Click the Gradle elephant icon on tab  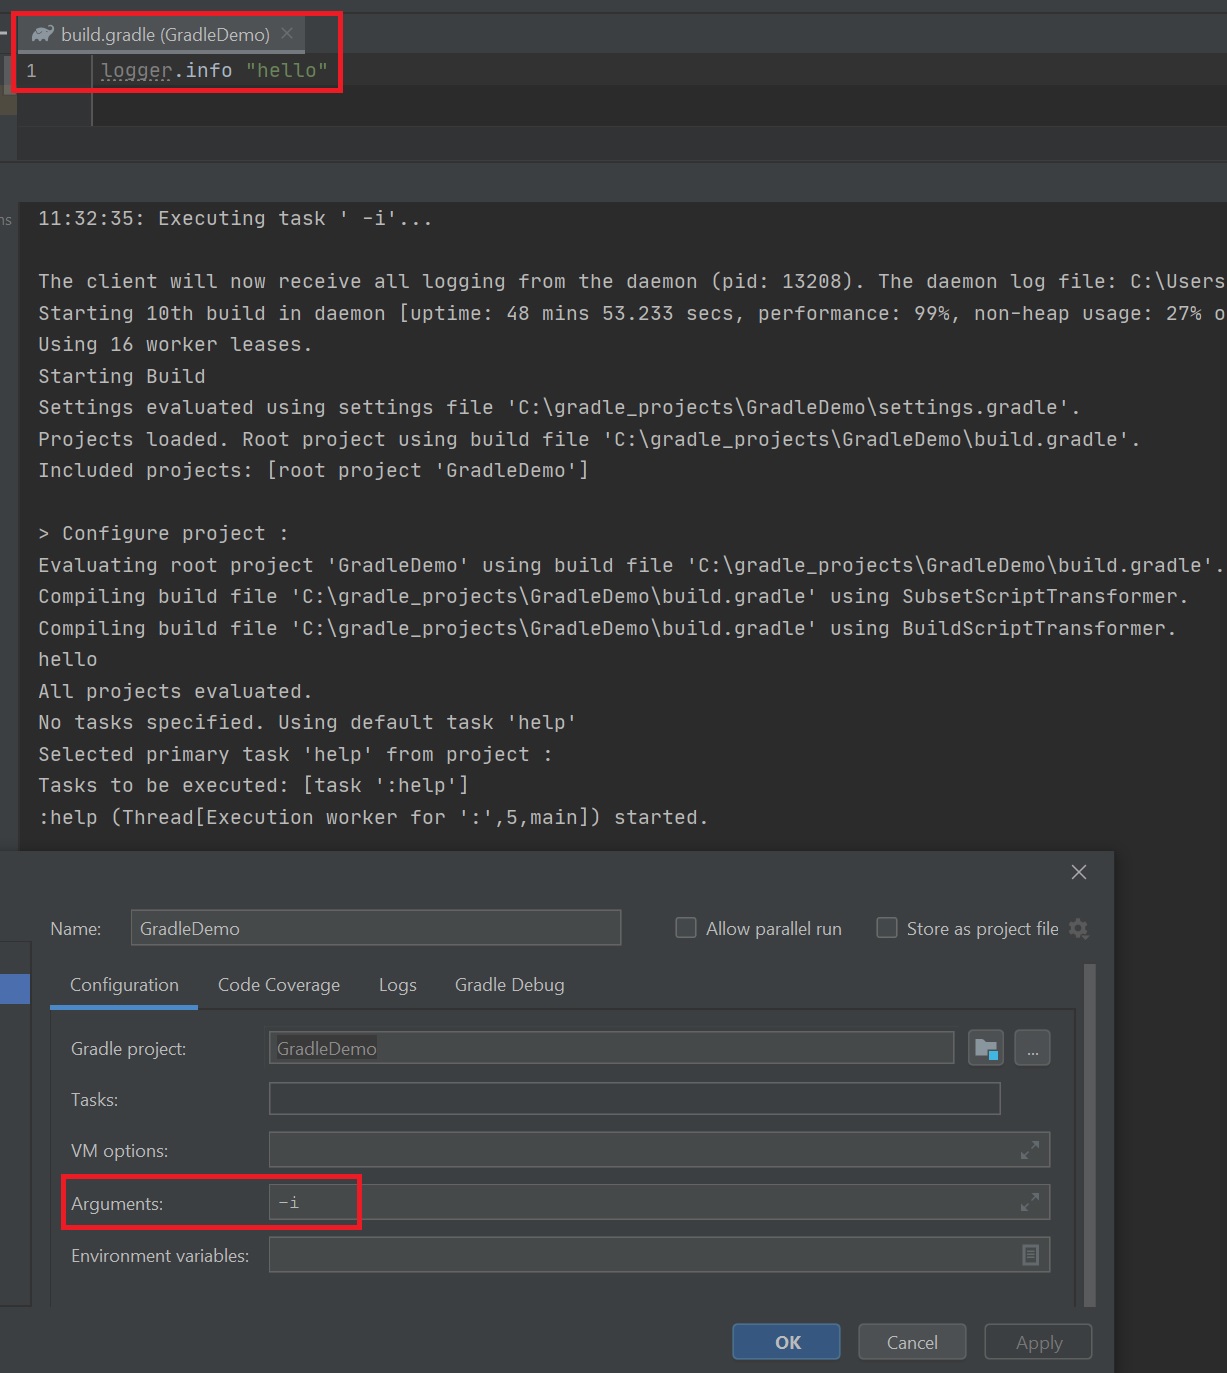click(x=42, y=35)
